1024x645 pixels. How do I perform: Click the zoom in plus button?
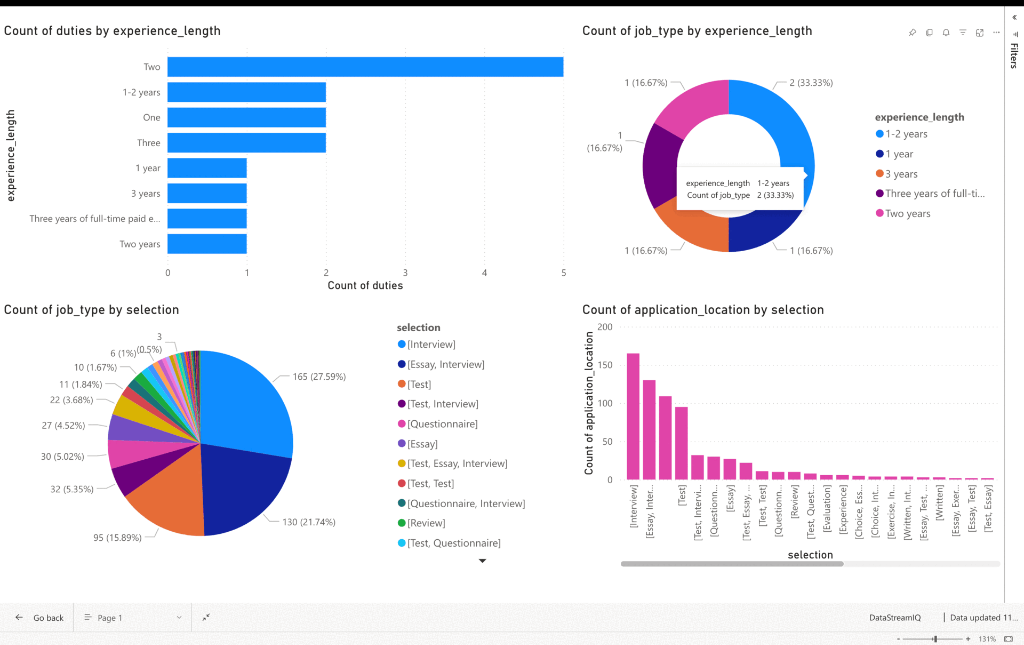pyautogui.click(x=967, y=638)
